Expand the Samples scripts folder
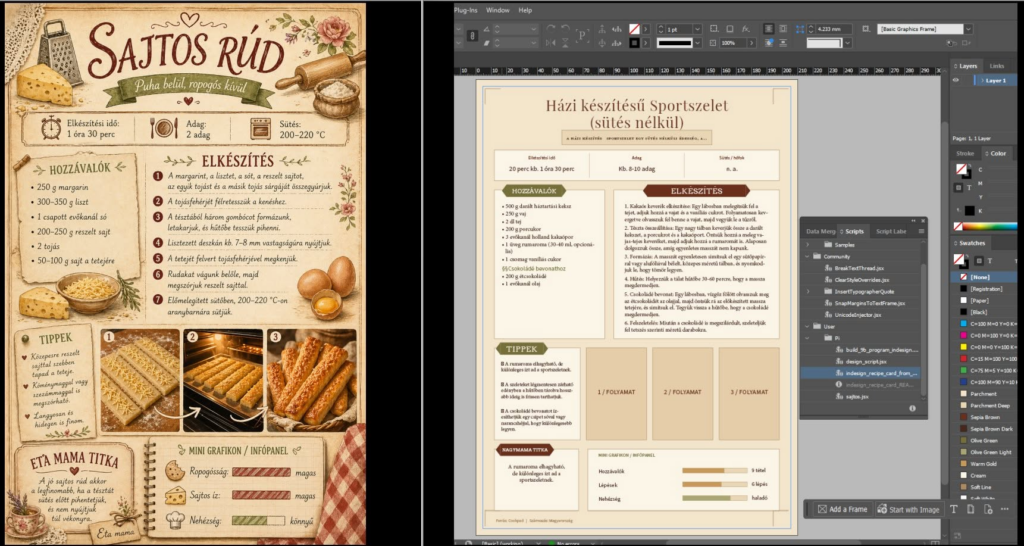 808,244
